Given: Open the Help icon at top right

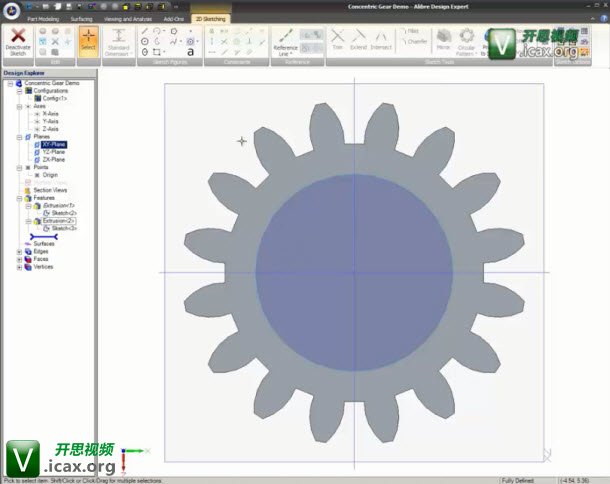Looking at the screenshot, I should point(604,18).
